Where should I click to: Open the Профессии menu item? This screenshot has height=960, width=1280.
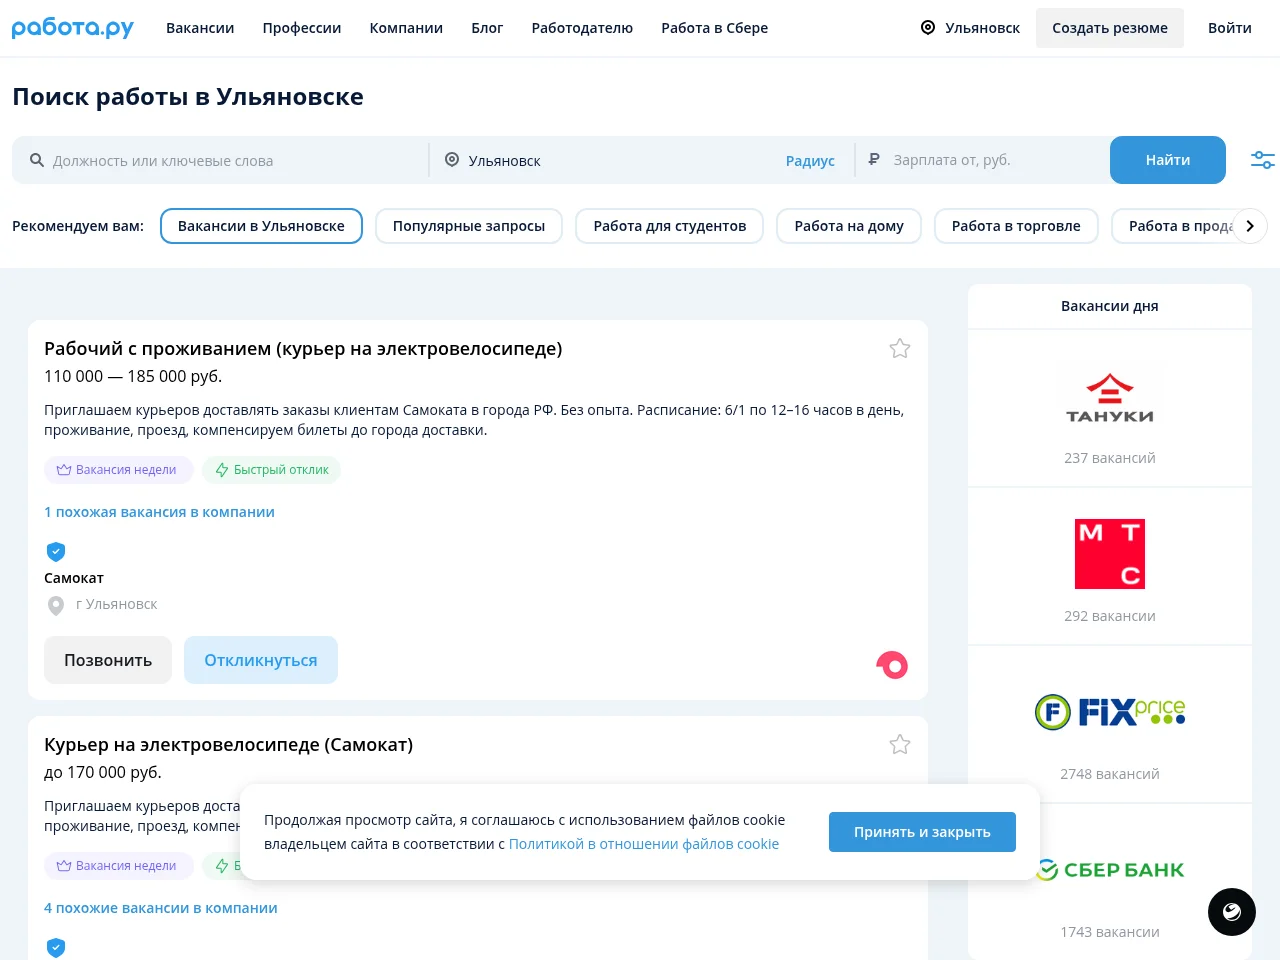(x=302, y=28)
